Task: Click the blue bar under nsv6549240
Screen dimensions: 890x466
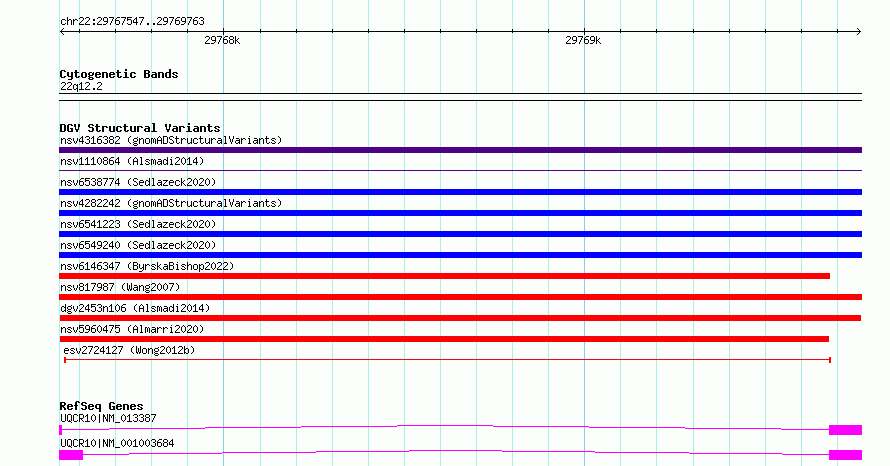Action: pyautogui.click(x=460, y=255)
